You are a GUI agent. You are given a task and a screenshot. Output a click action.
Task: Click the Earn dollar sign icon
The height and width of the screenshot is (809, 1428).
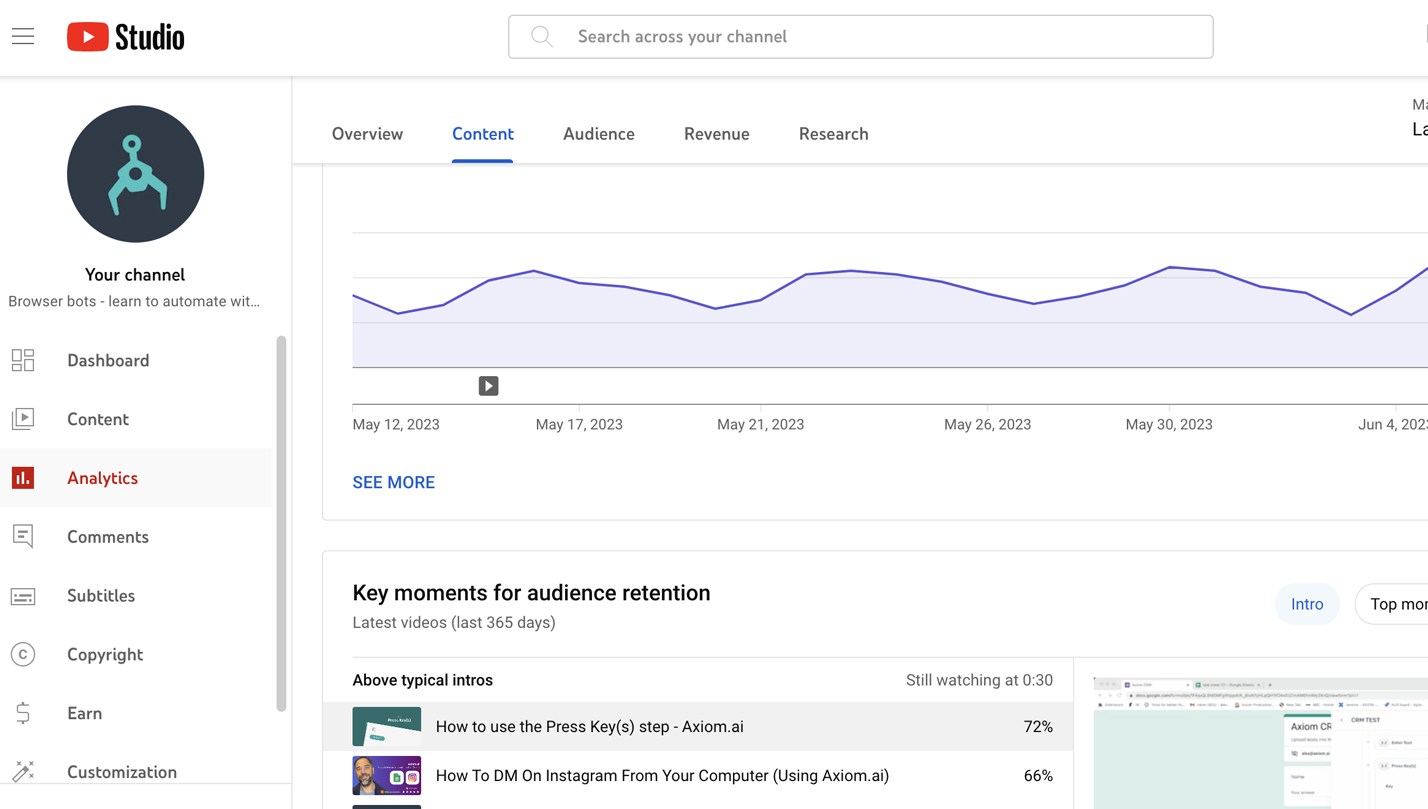[23, 713]
